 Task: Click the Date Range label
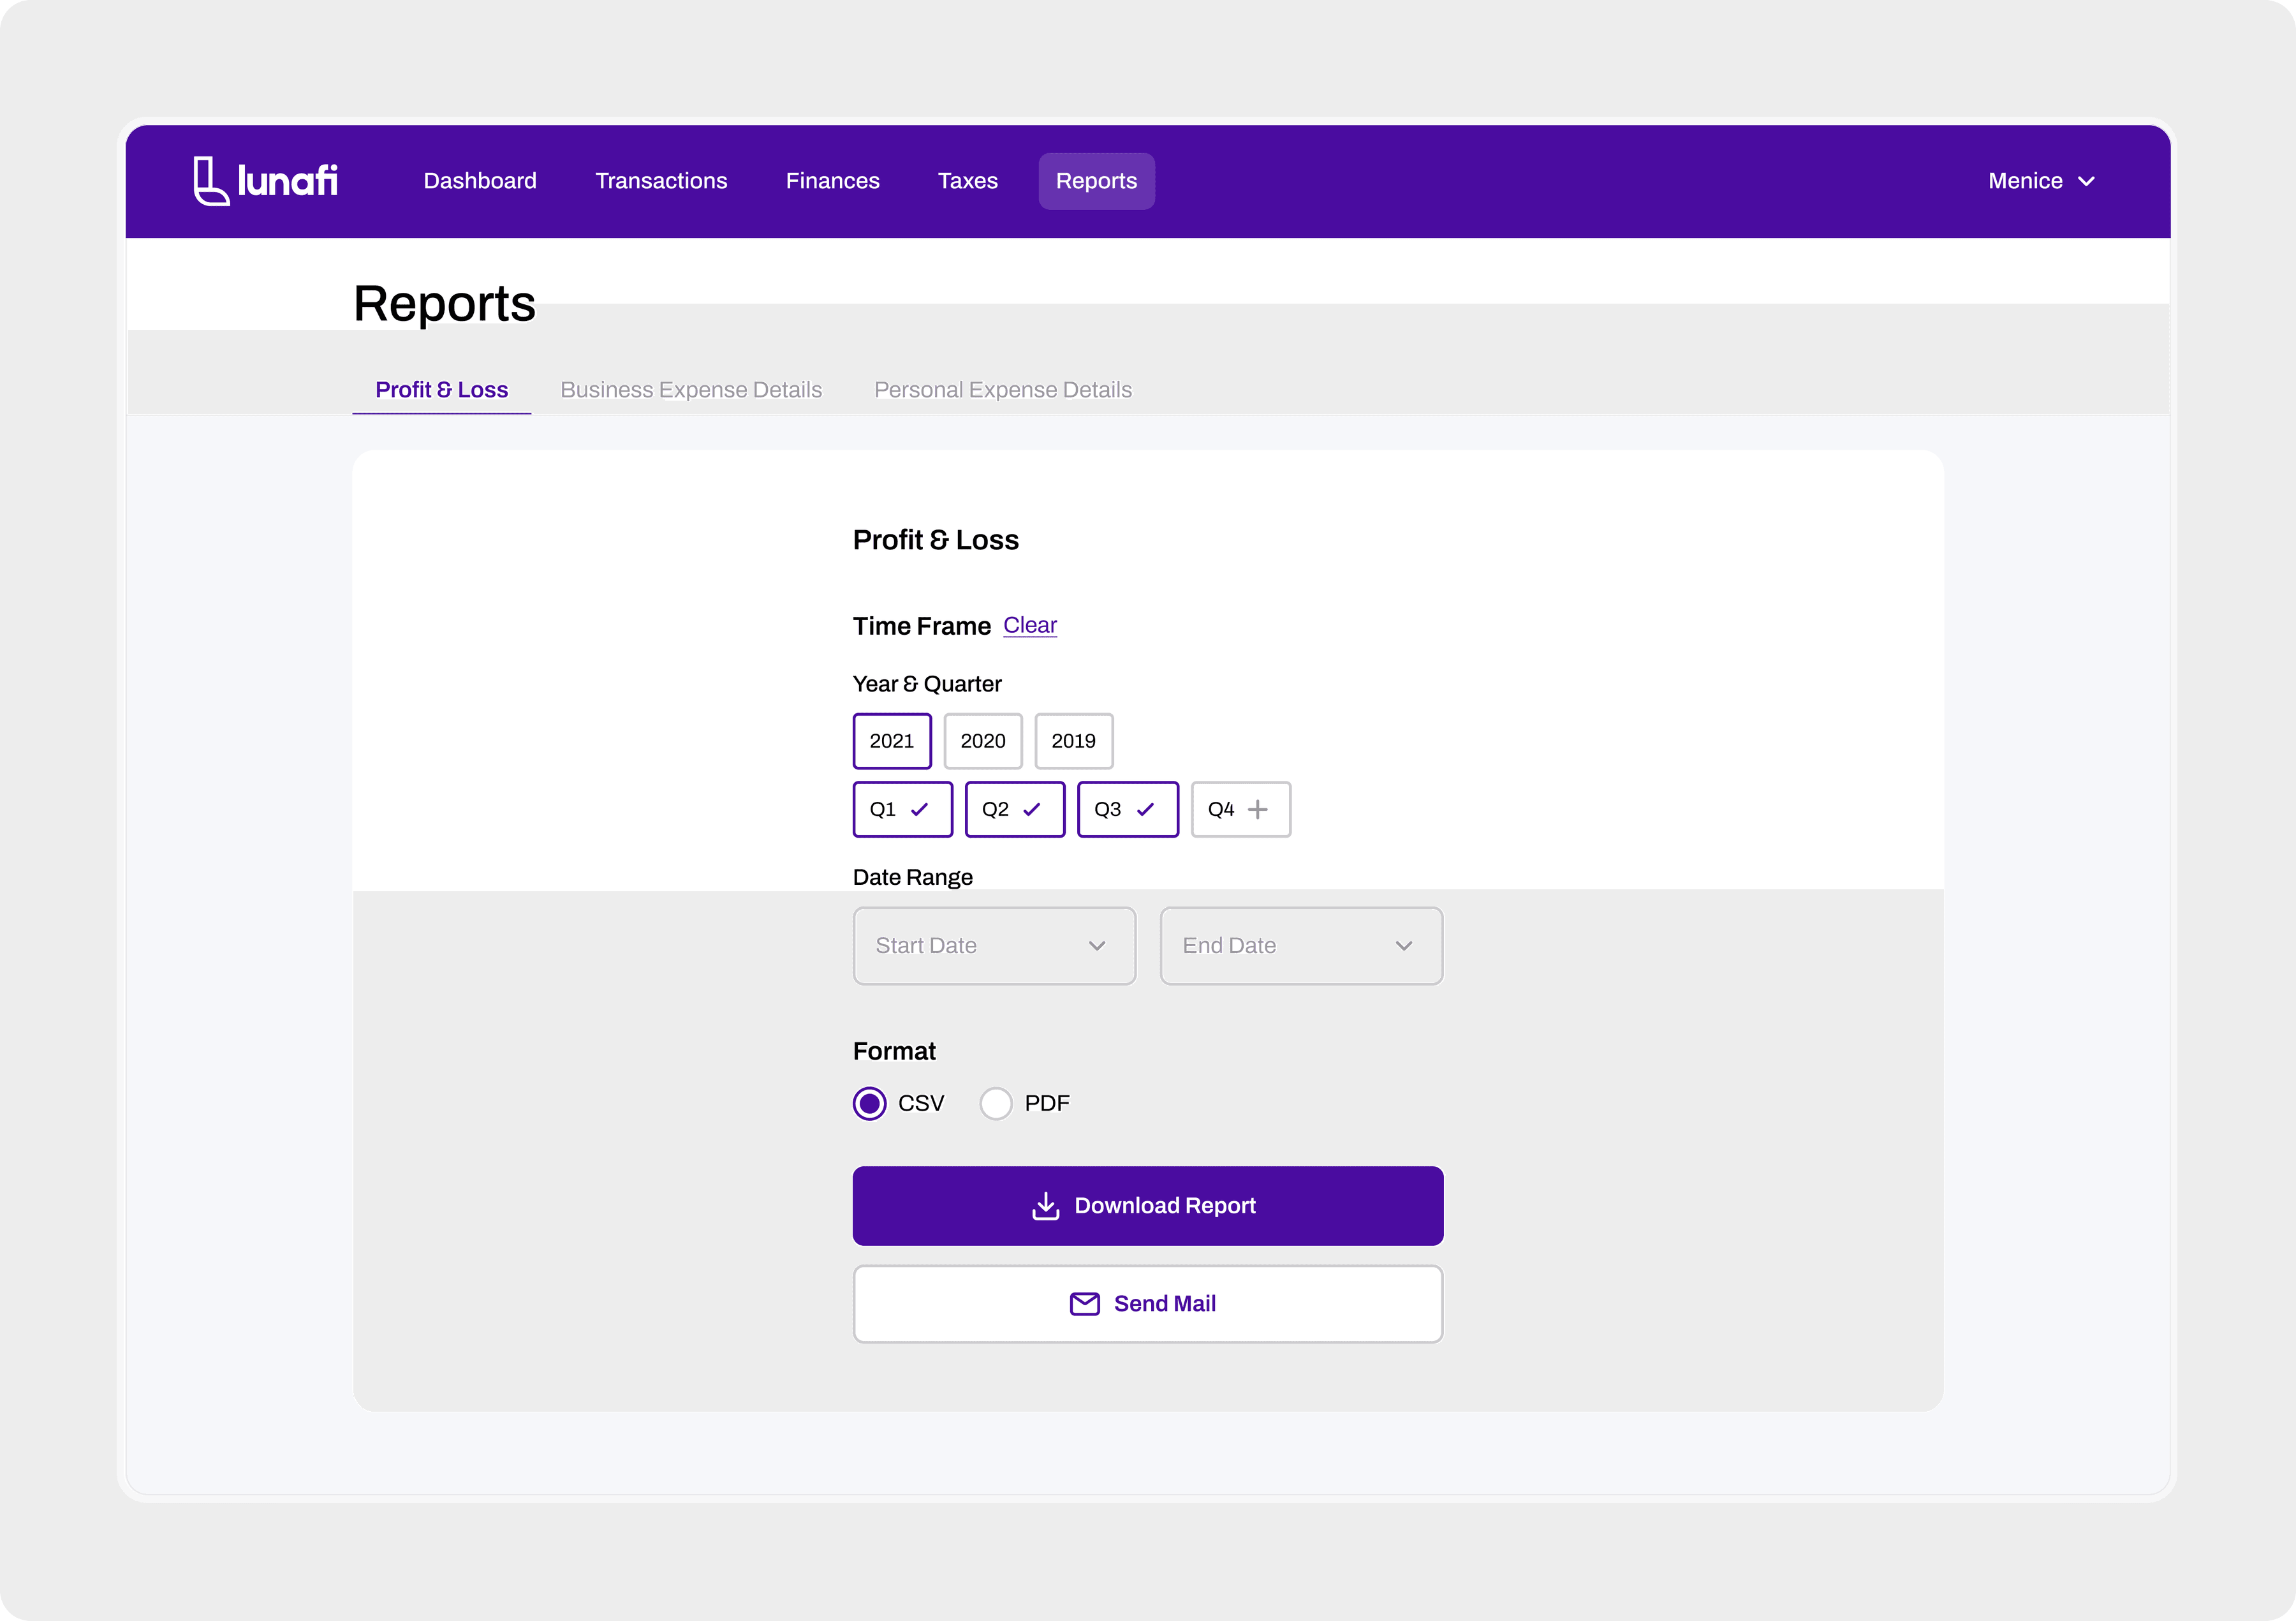tap(912, 877)
